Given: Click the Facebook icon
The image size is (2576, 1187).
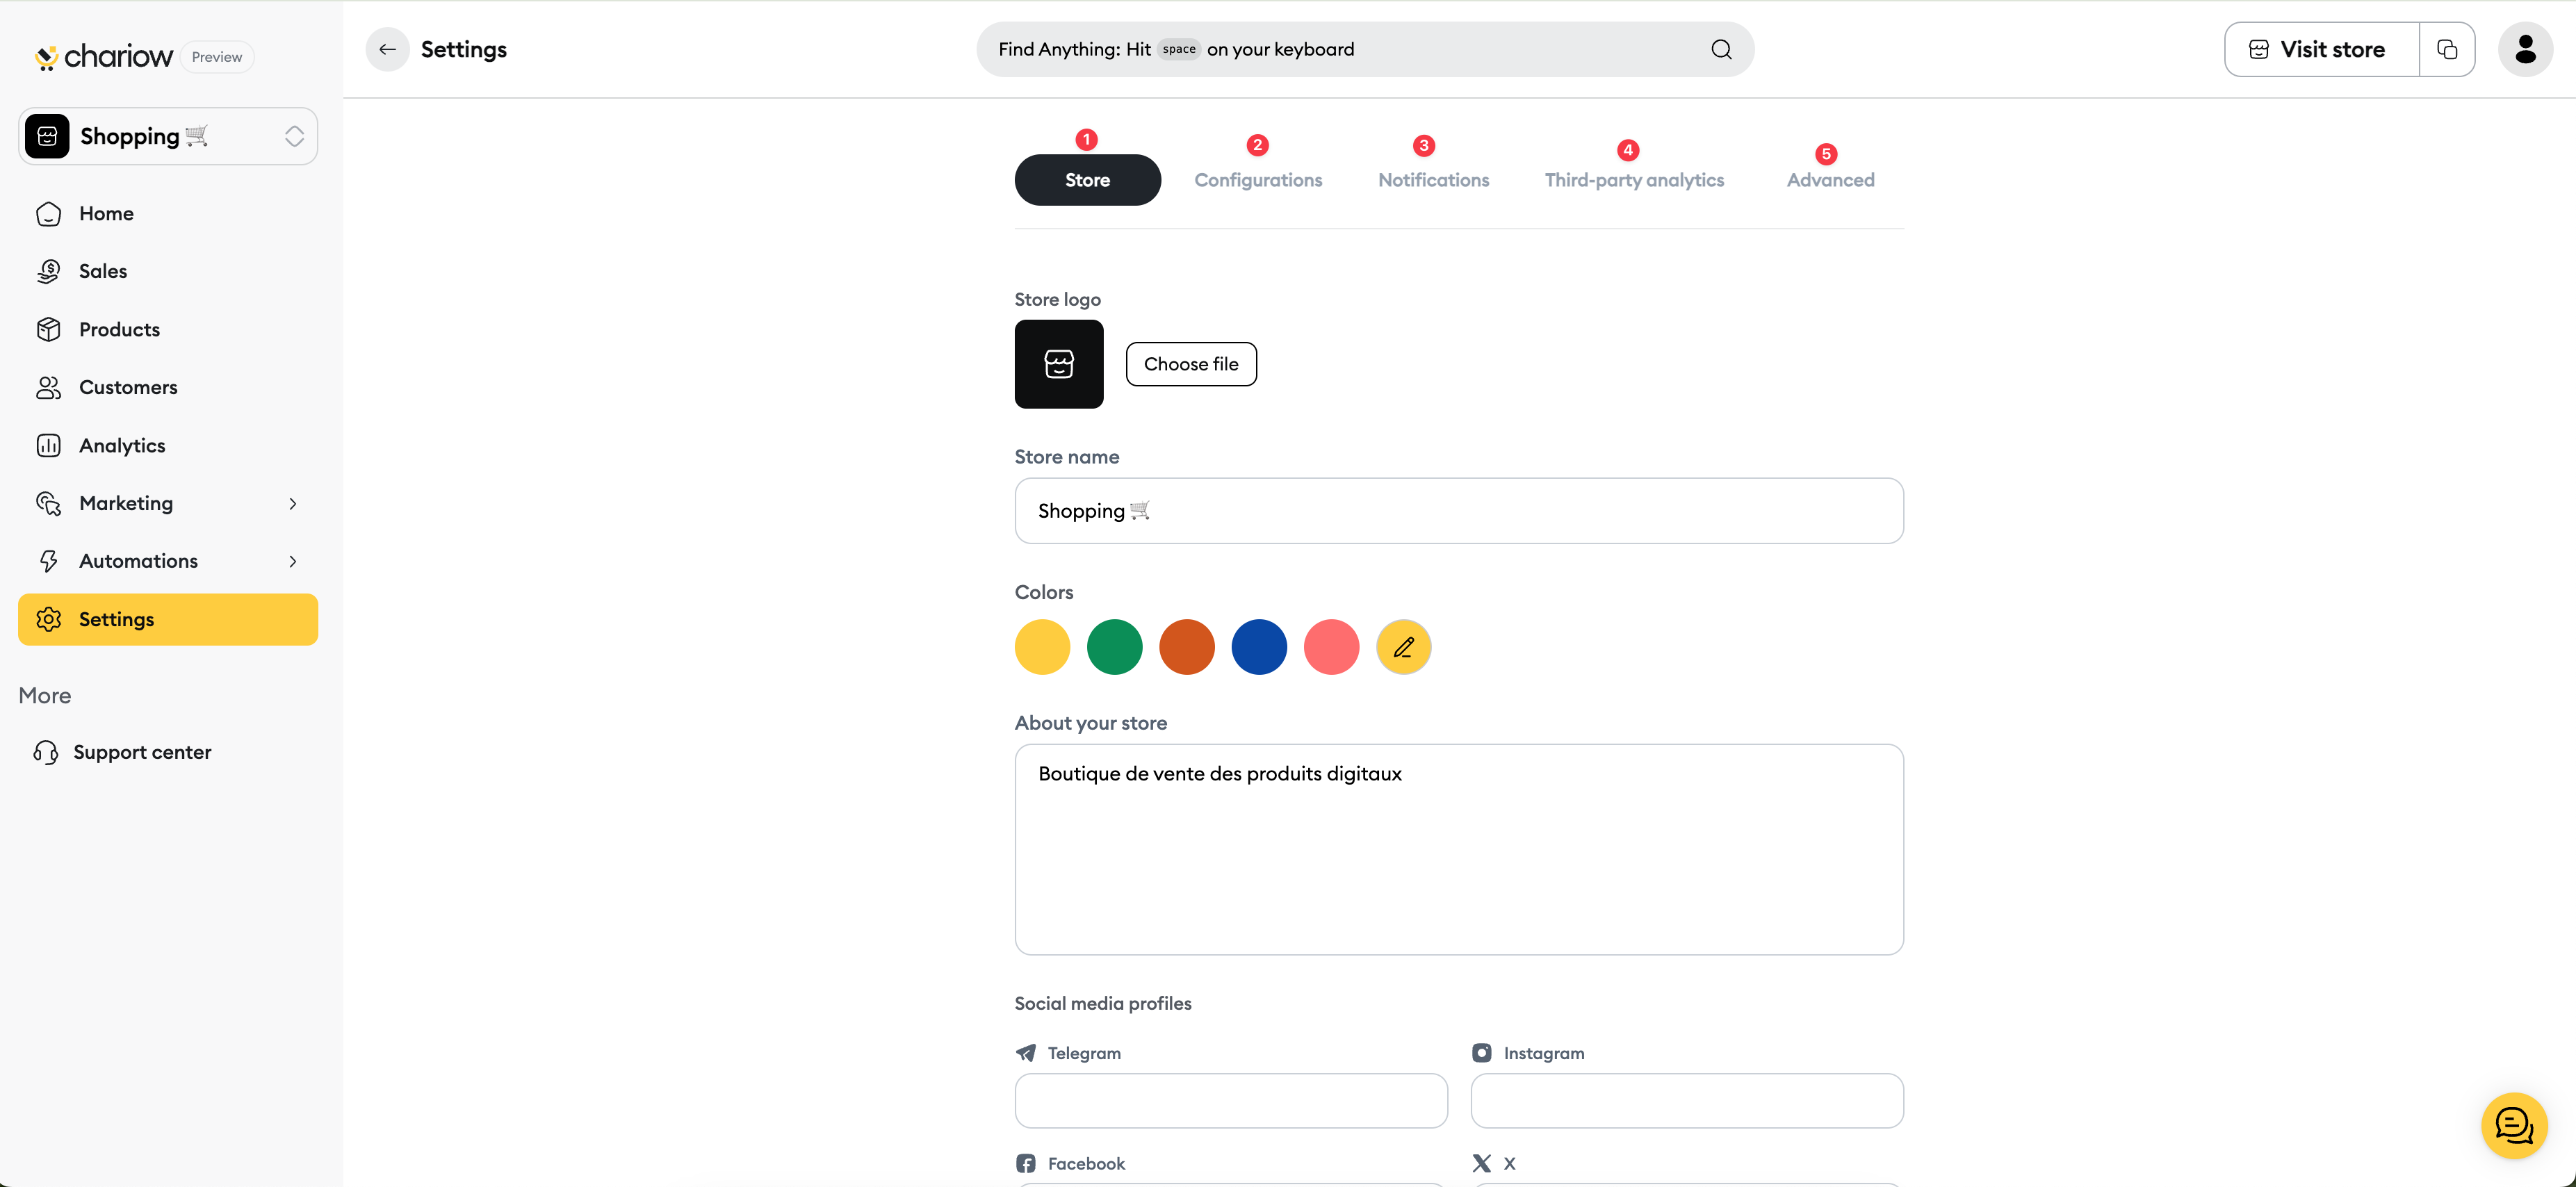Looking at the screenshot, I should coord(1026,1163).
